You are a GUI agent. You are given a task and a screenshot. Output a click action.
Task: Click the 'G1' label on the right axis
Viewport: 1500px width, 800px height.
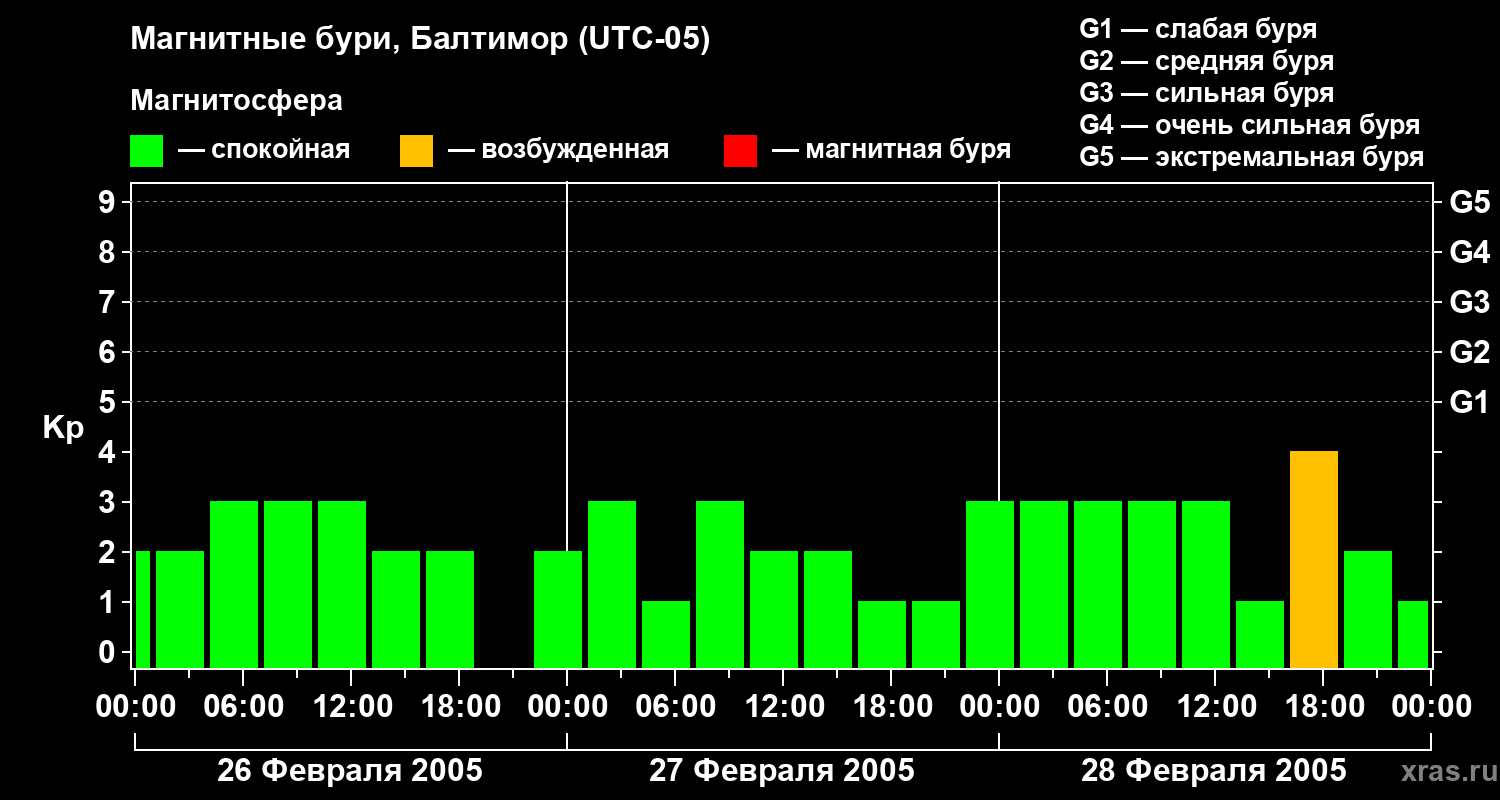[1469, 402]
